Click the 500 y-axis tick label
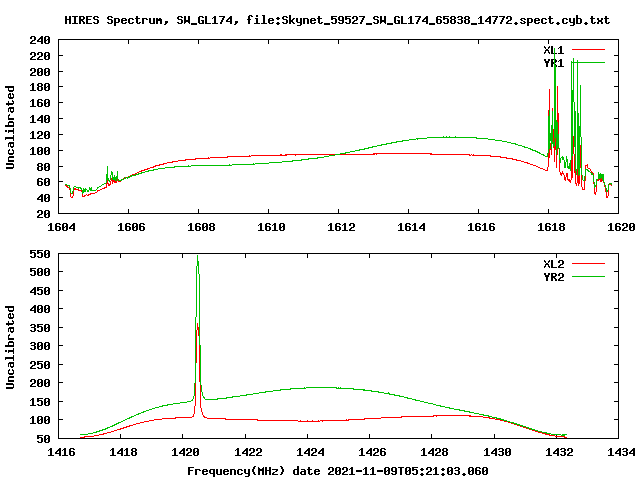640x480 pixels. [40, 272]
